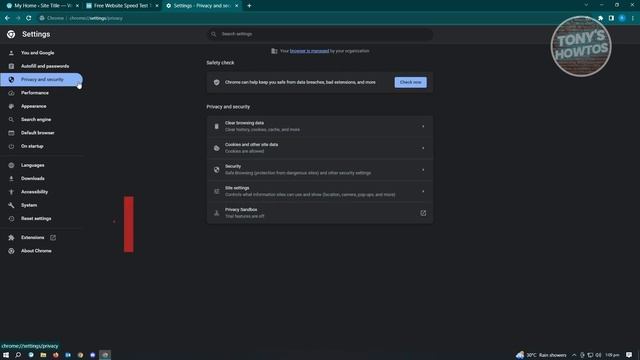Open Autofill and passwords settings
The width and height of the screenshot is (640, 360).
click(x=45, y=66)
